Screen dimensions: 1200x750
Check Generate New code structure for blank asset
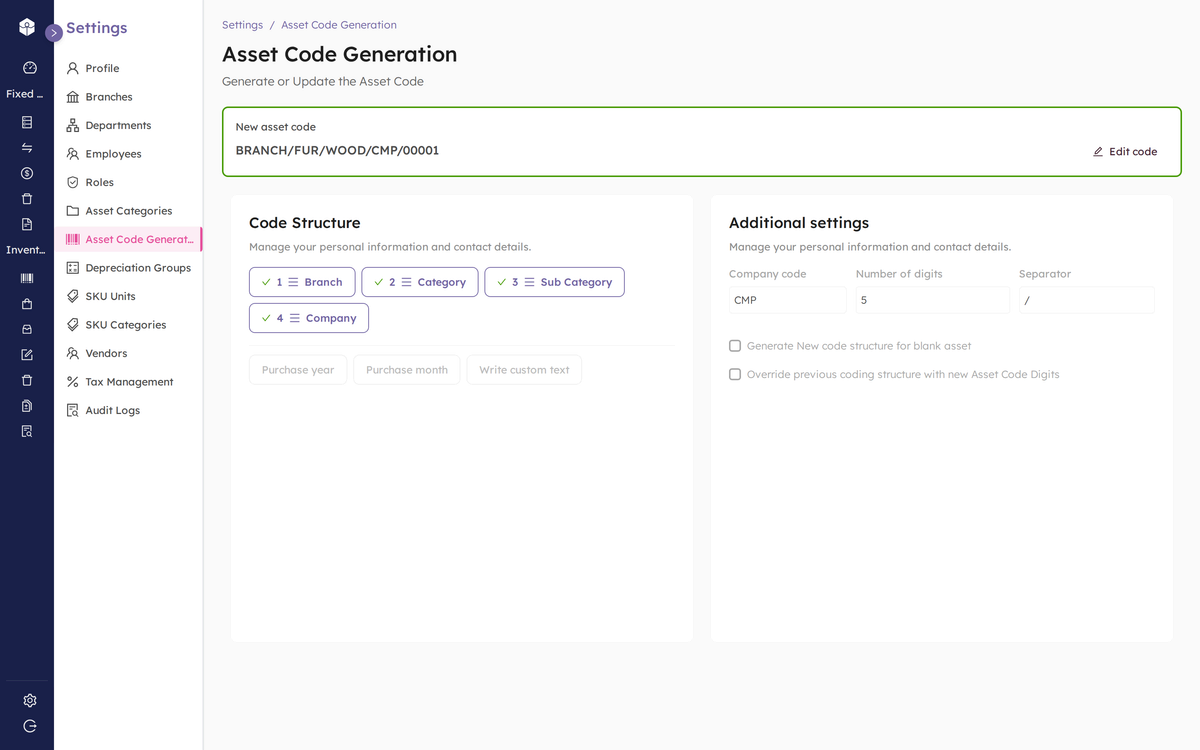click(x=735, y=346)
